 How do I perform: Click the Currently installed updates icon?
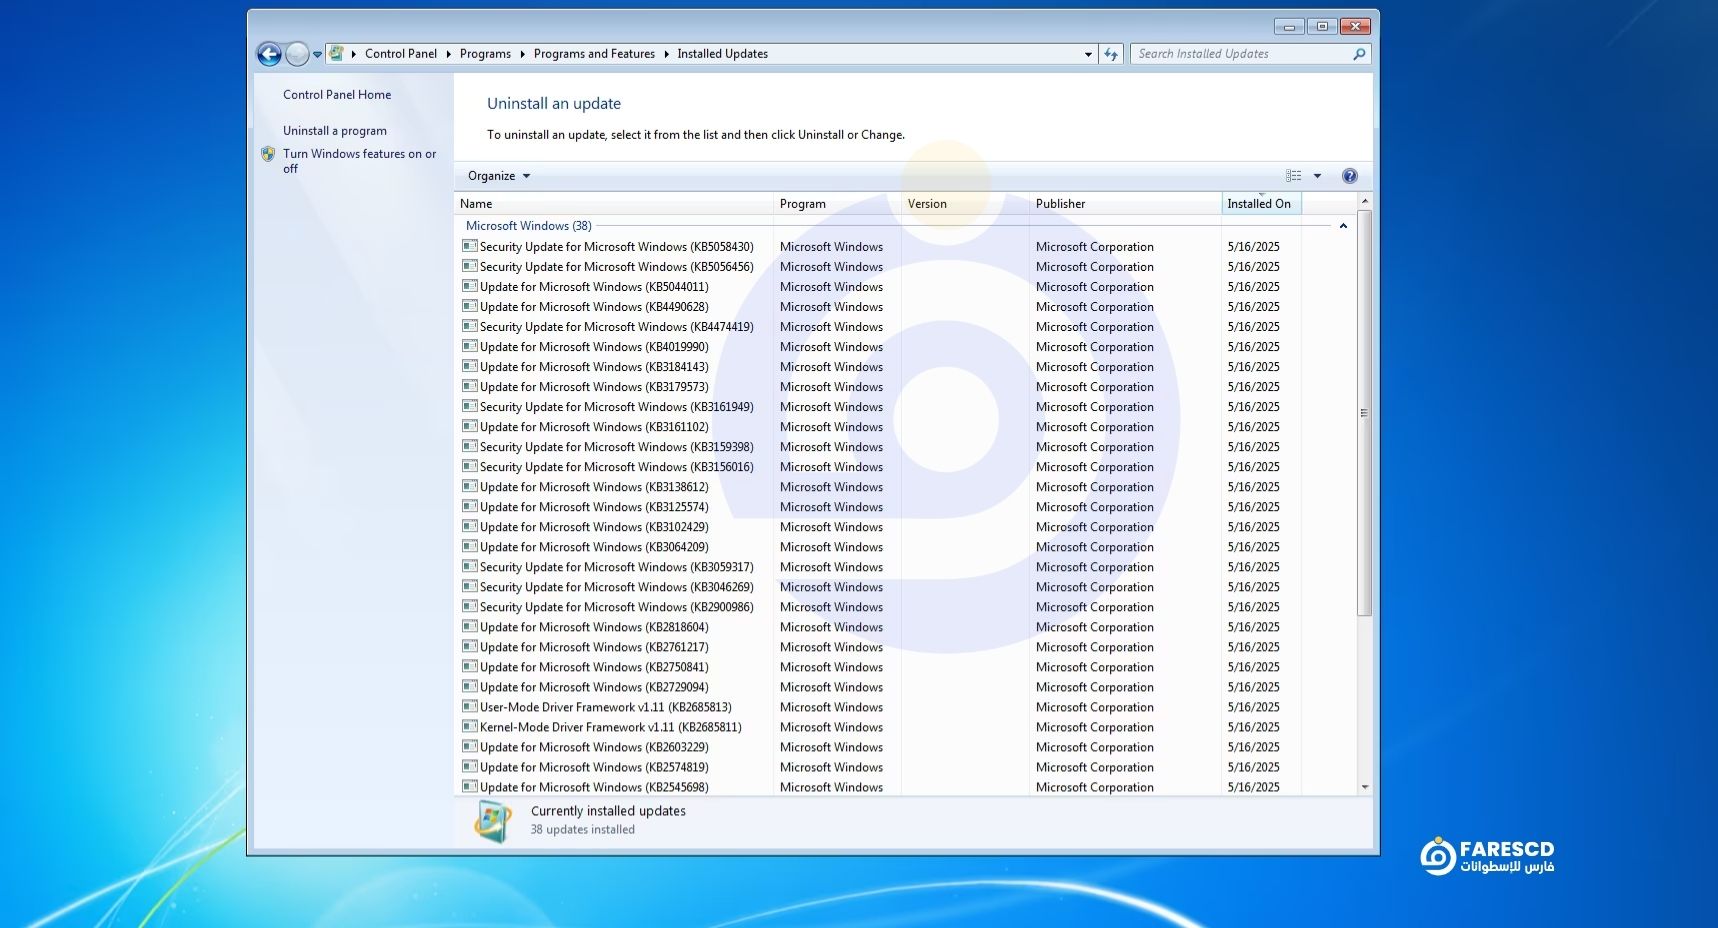click(492, 821)
